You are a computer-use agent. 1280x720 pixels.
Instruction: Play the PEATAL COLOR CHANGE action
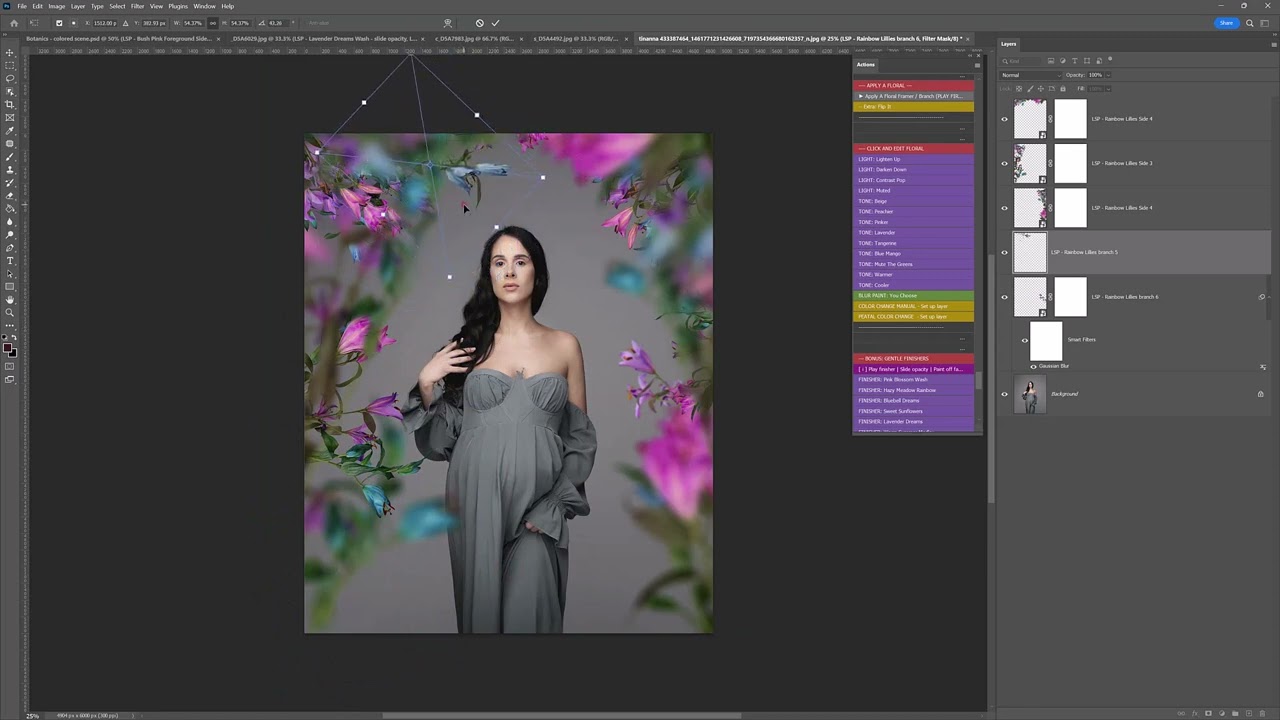913,317
